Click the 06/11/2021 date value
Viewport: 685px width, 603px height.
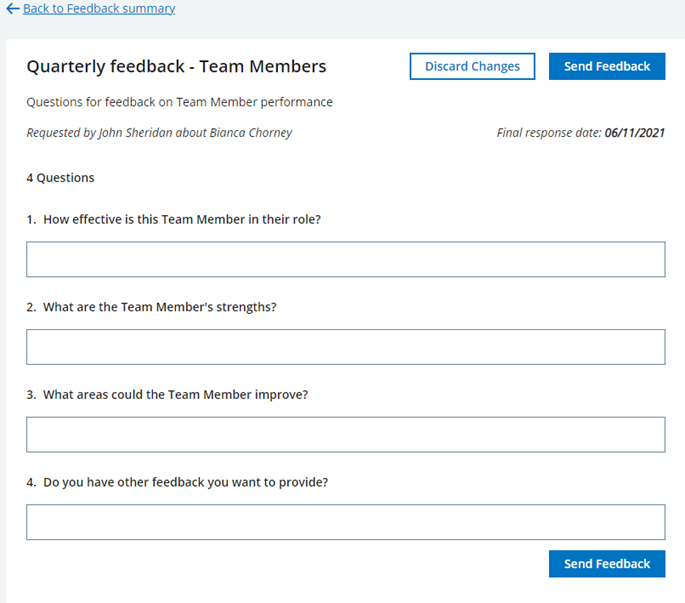pos(634,133)
